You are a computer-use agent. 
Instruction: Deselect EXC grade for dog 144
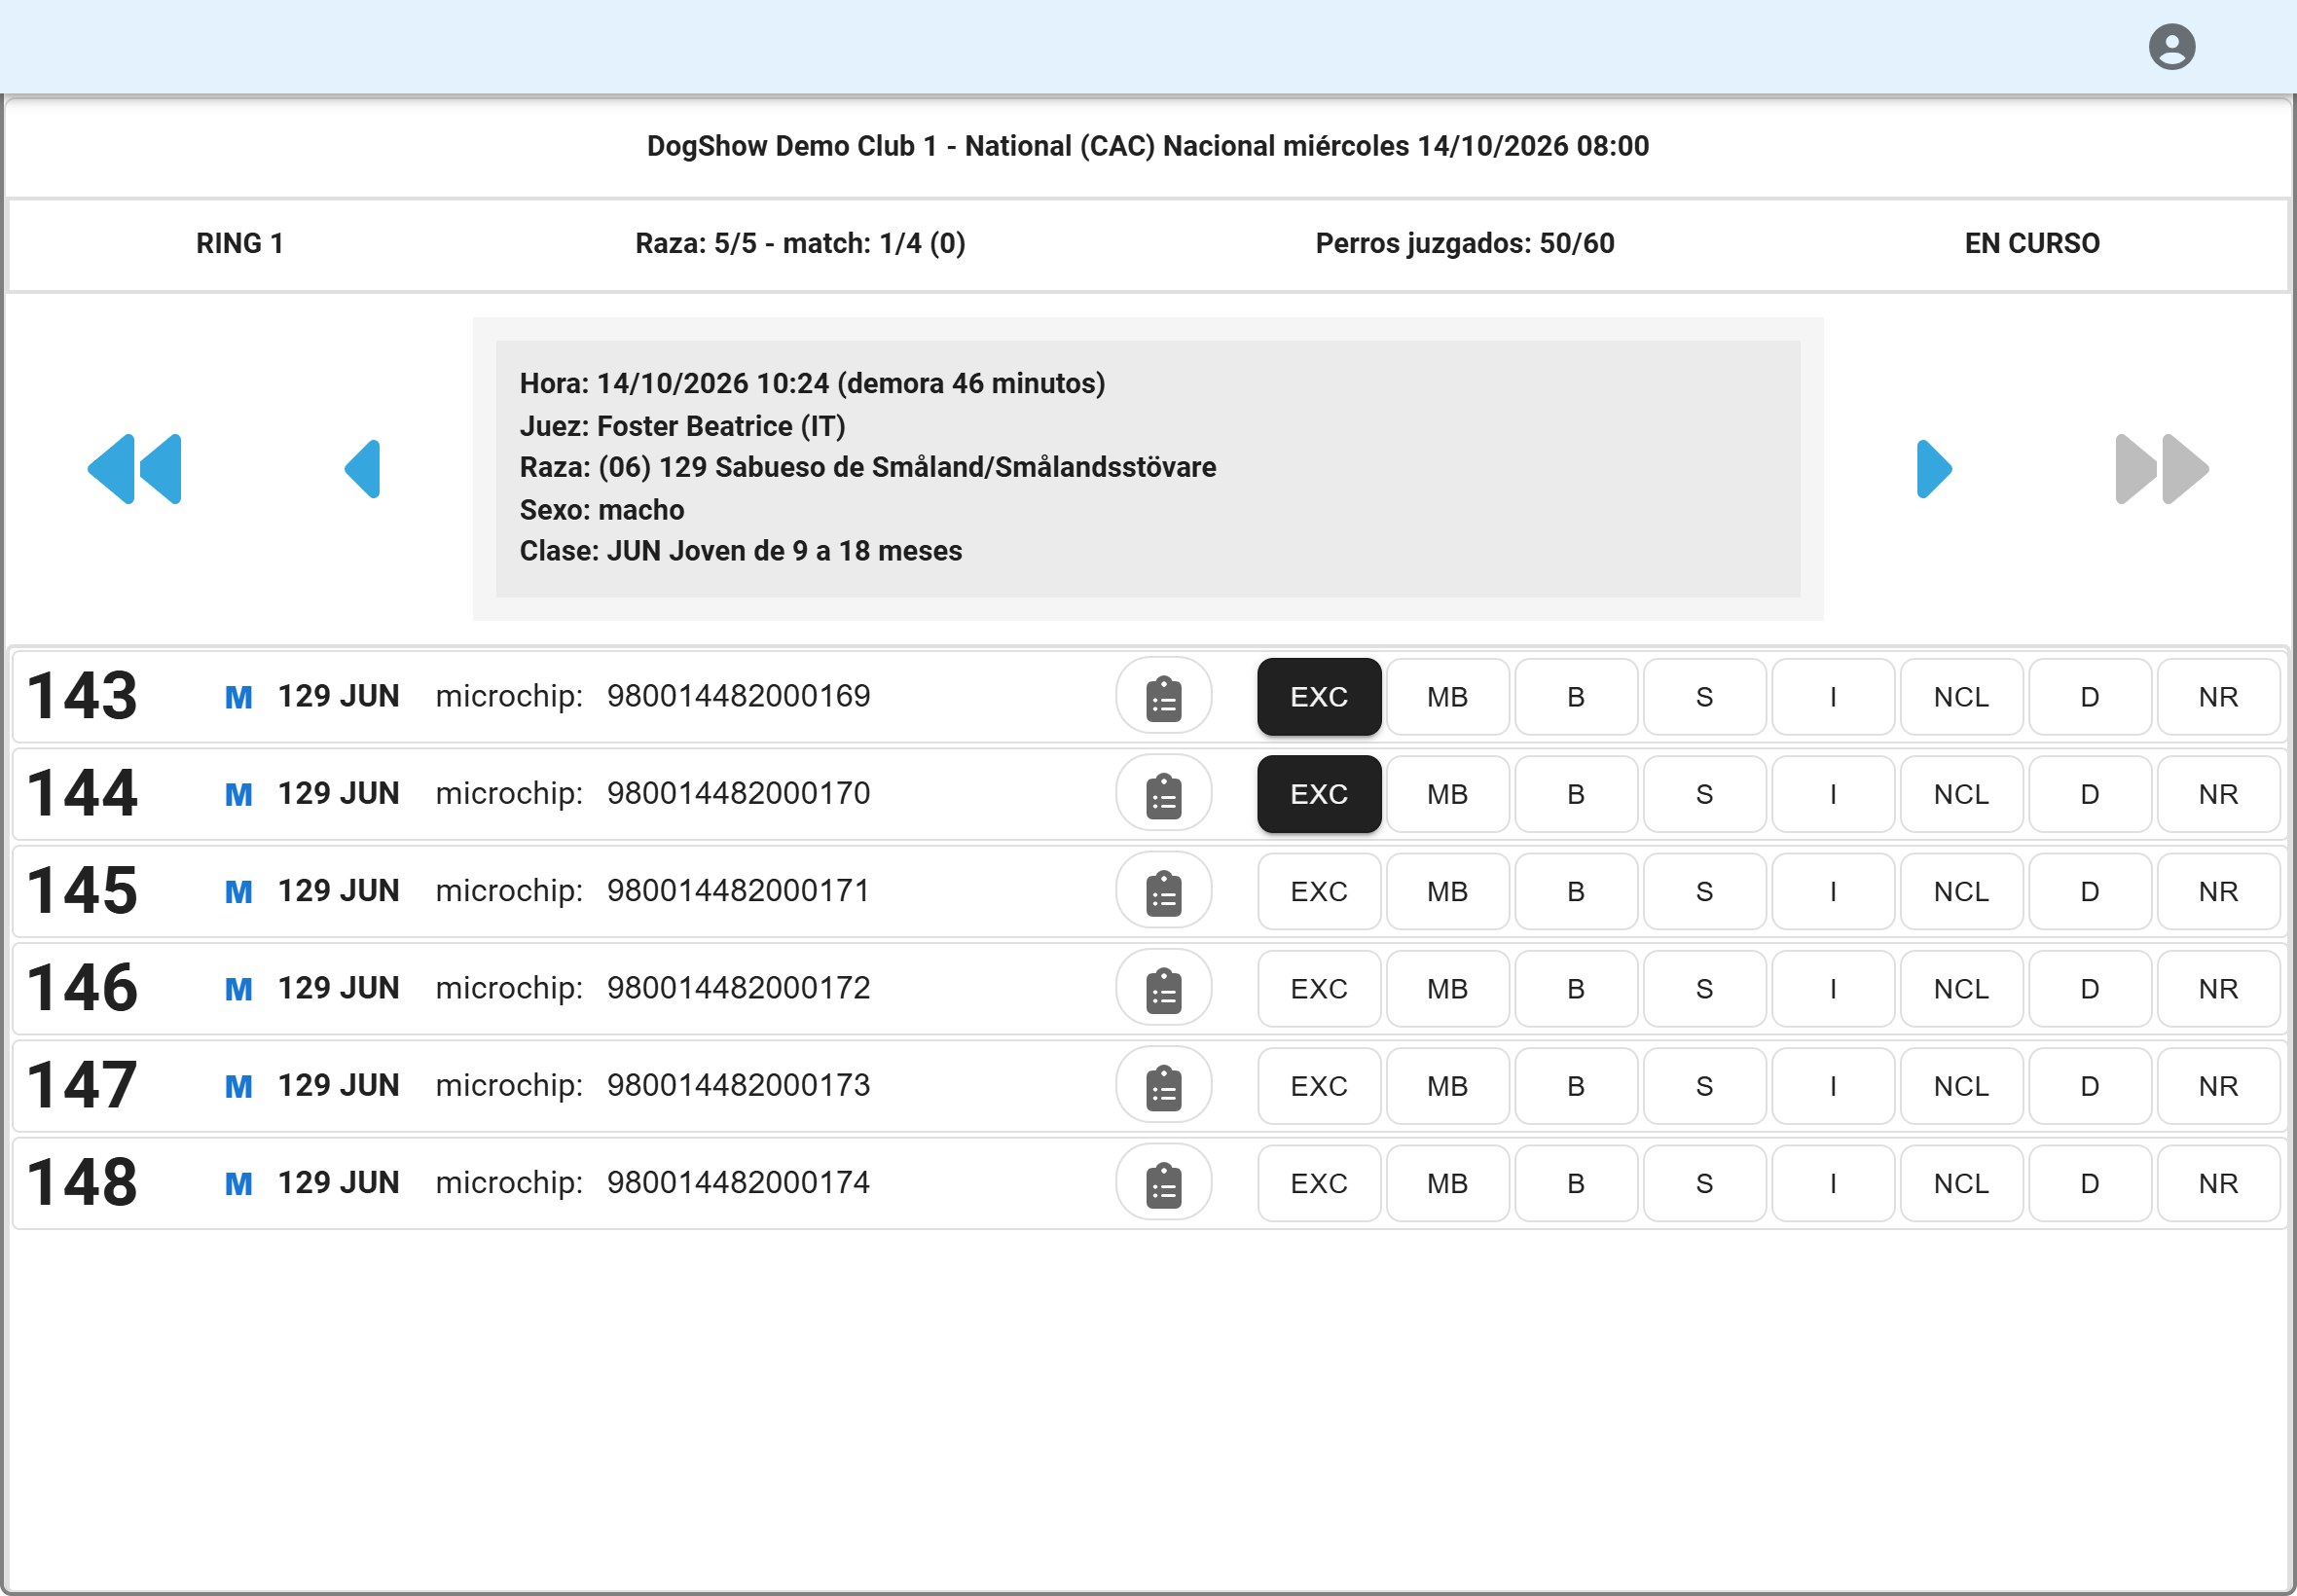pyautogui.click(x=1319, y=794)
